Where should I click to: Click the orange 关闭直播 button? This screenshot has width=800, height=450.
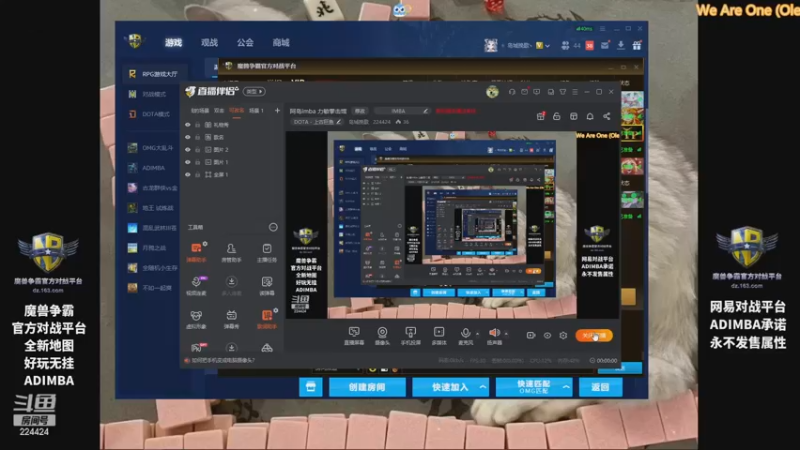pyautogui.click(x=594, y=335)
